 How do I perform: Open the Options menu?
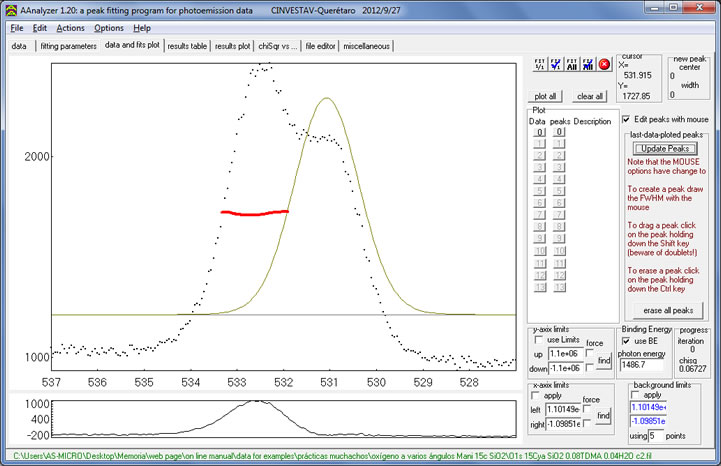coord(110,28)
